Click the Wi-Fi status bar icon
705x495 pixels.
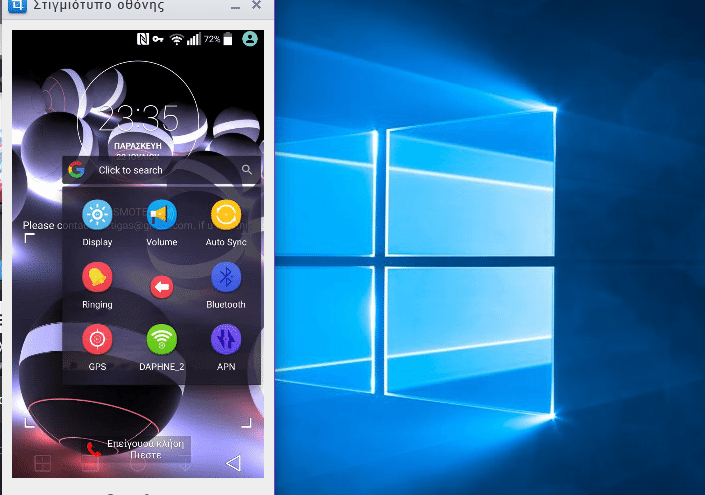[177, 40]
